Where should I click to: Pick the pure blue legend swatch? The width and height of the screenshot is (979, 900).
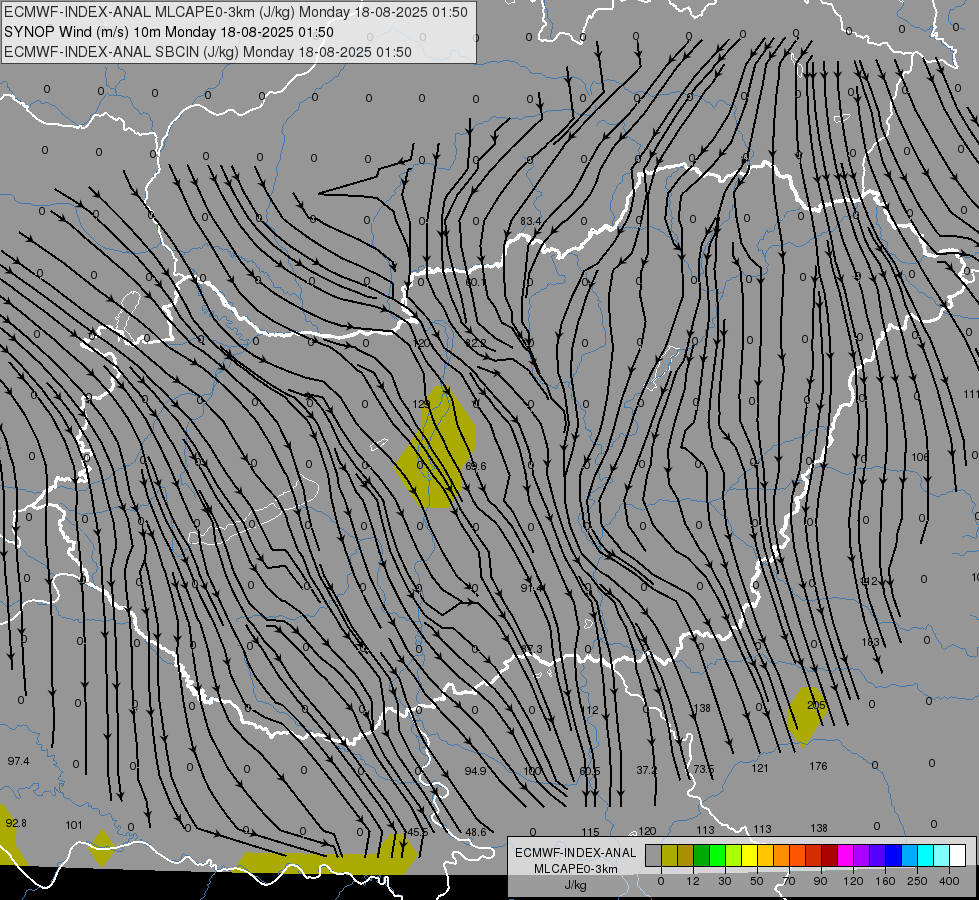point(893,855)
